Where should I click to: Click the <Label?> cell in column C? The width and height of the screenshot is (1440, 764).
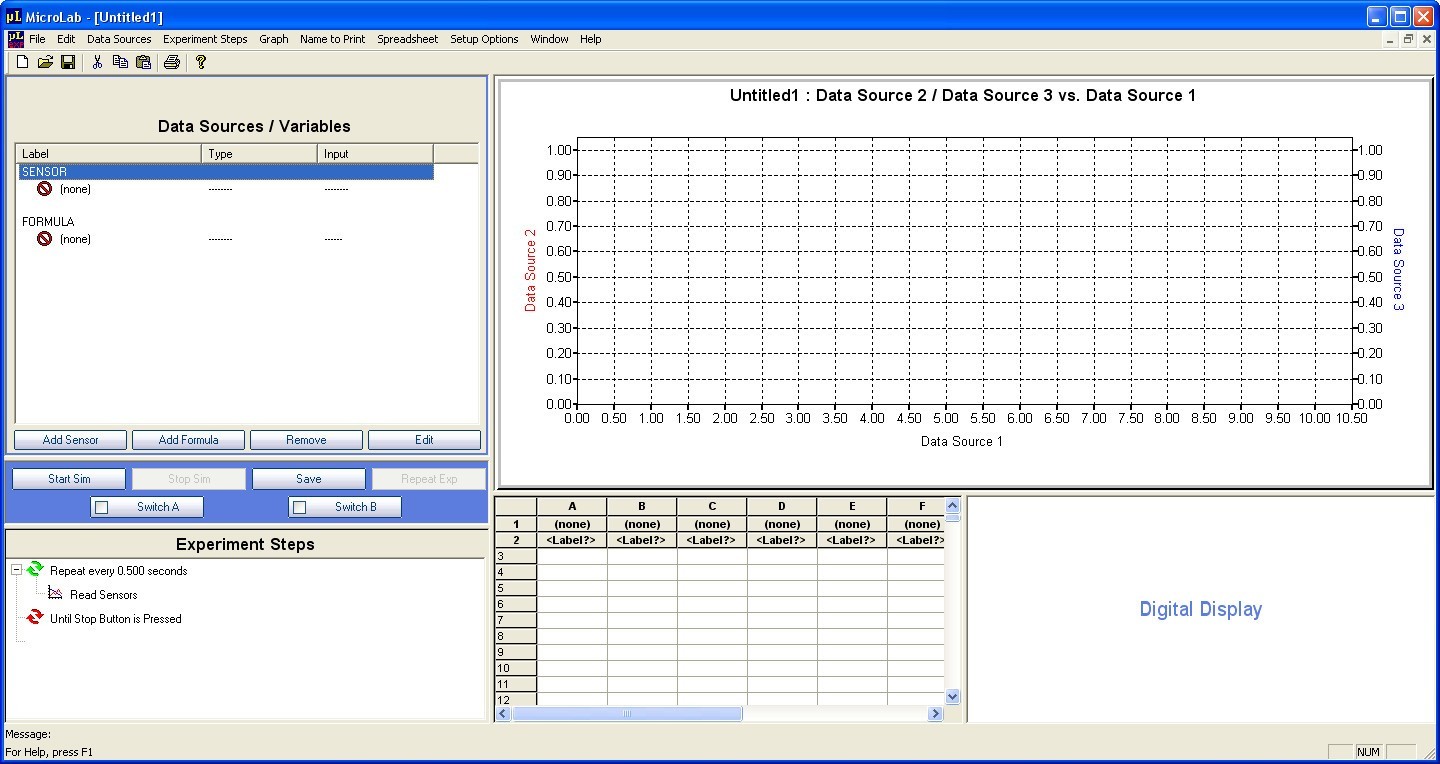click(x=712, y=540)
